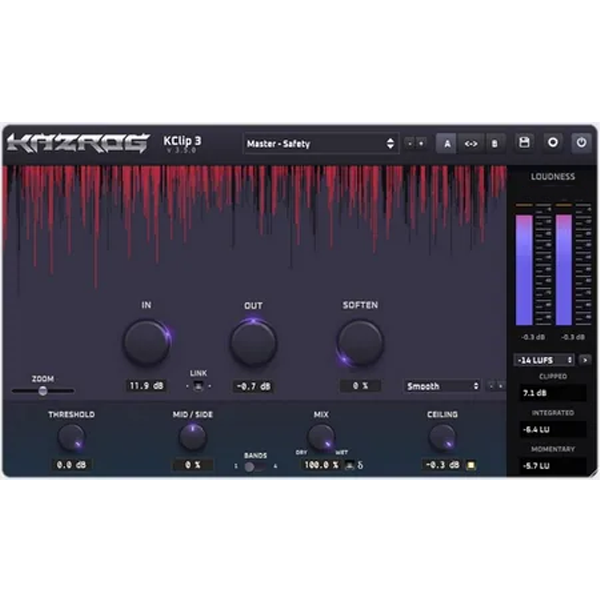Screen dimensions: 600x600
Task: Click the save preset floppy disk icon
Action: pos(524,143)
